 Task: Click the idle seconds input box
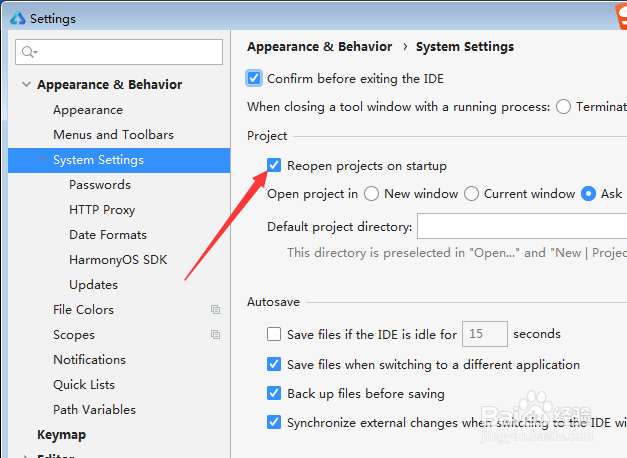(x=485, y=334)
